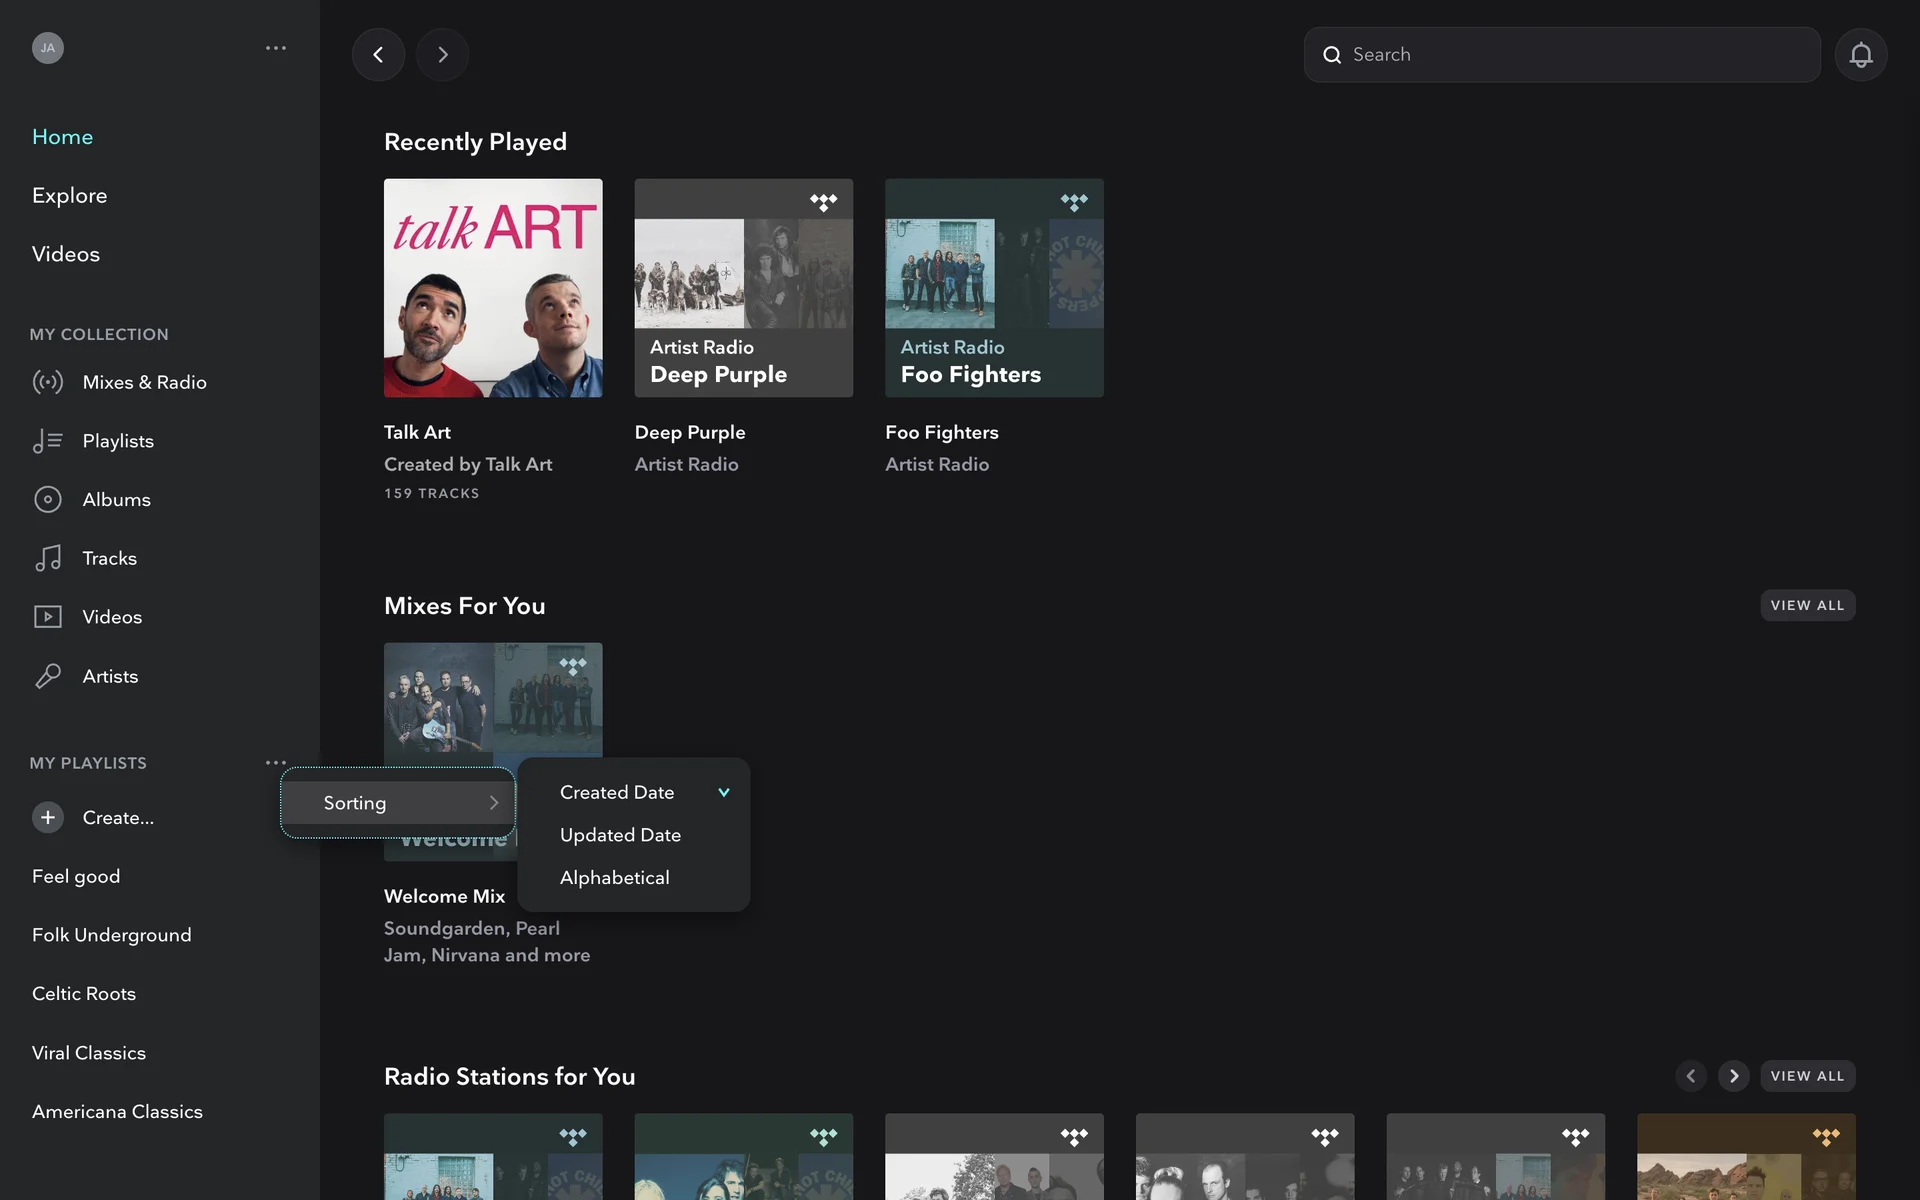Open the Folk Underground playlist
Image resolution: width=1920 pixels, height=1200 pixels.
click(111, 935)
